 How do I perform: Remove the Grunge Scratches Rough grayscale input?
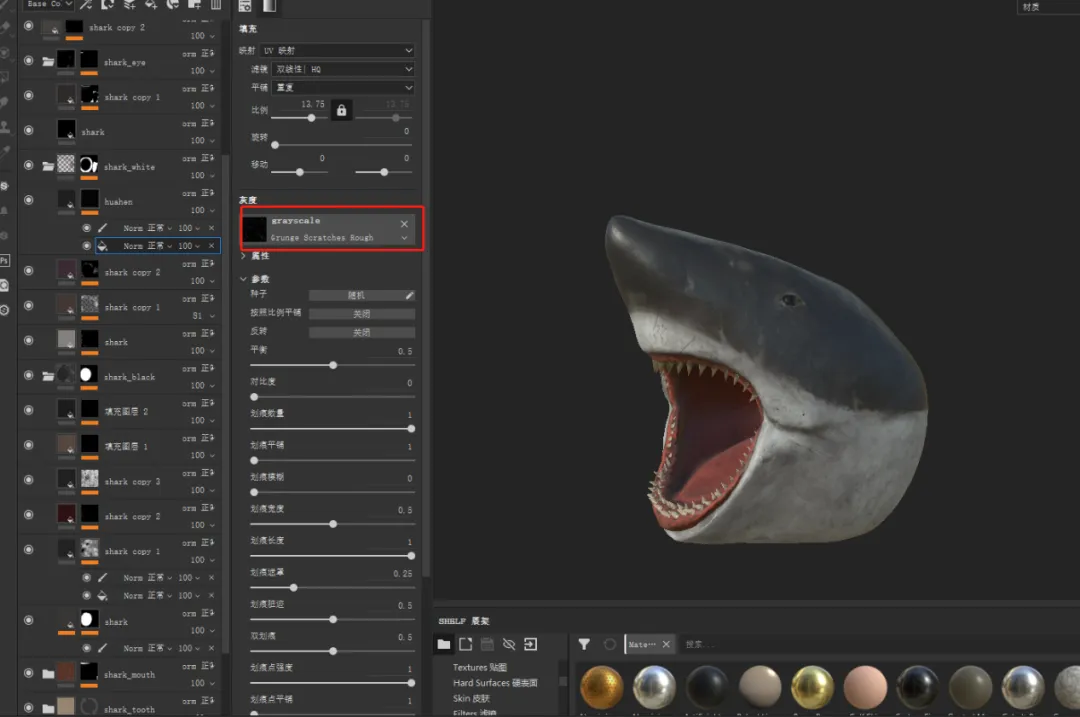coord(404,224)
